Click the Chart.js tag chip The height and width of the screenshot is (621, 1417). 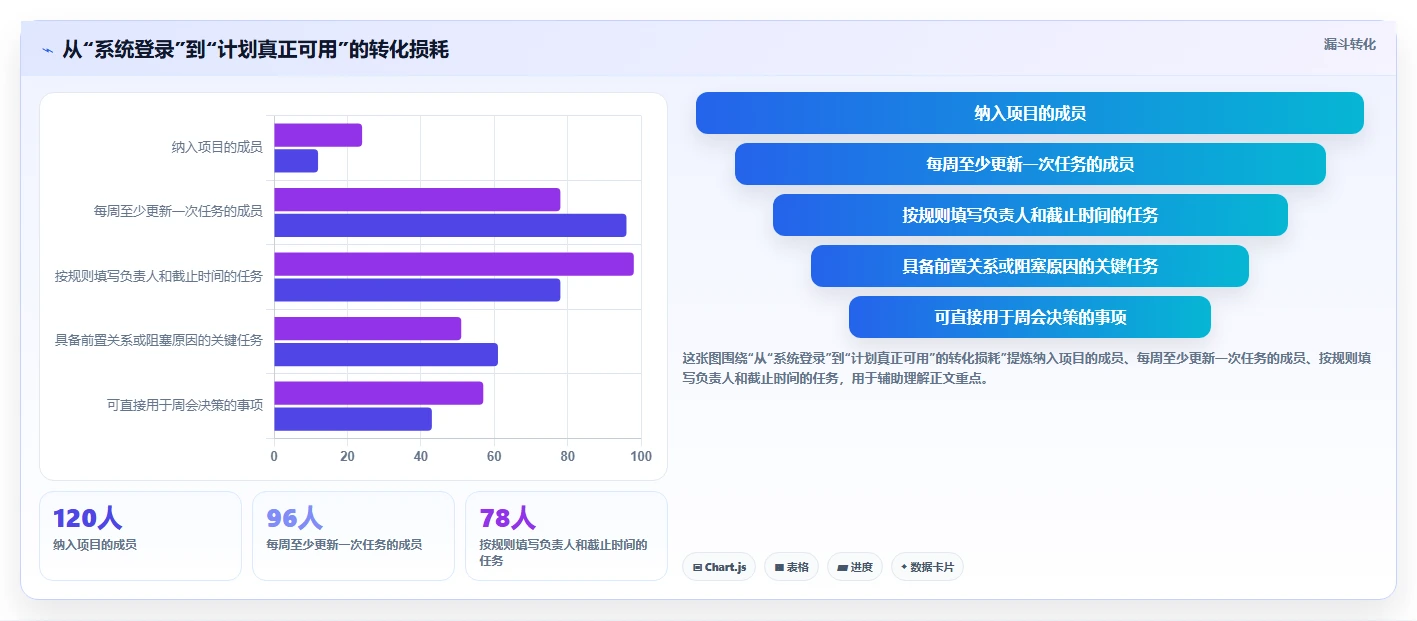pos(719,567)
